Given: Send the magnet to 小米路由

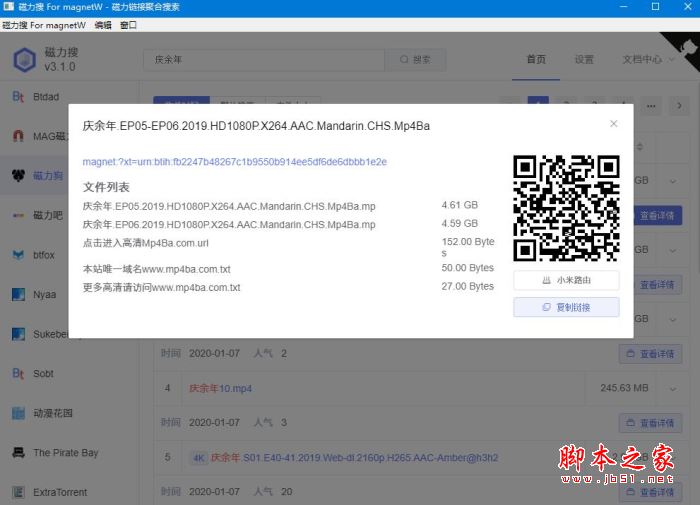Looking at the screenshot, I should 566,280.
